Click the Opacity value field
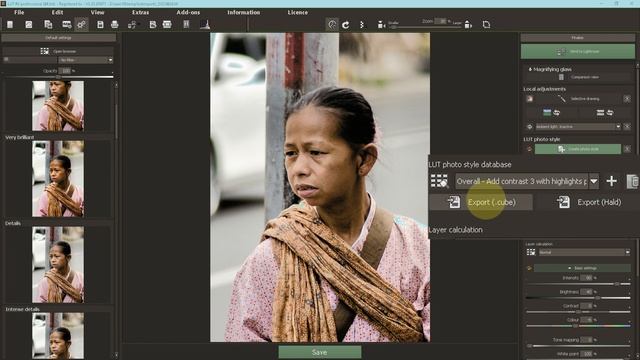 click(x=65, y=71)
